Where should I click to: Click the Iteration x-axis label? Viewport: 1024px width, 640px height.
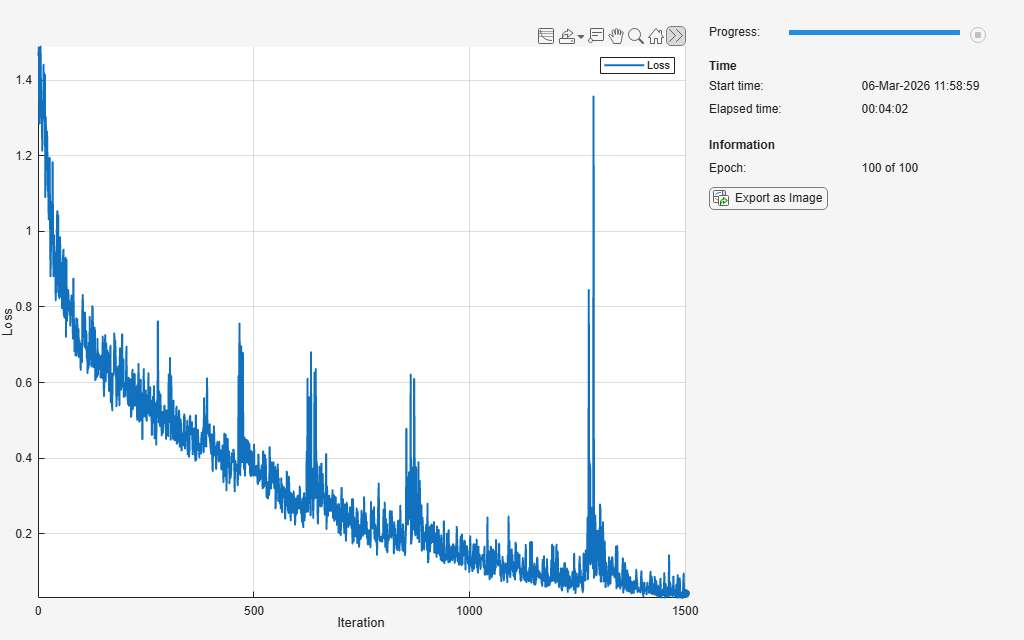point(360,622)
